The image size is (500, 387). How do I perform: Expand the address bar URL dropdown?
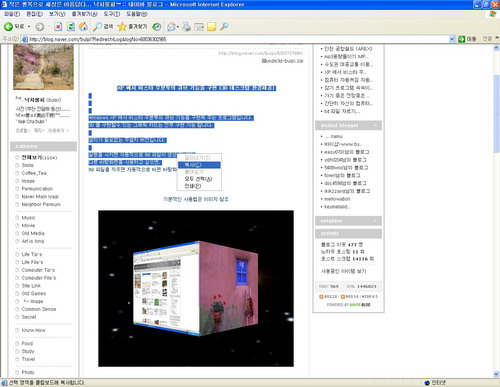point(452,39)
